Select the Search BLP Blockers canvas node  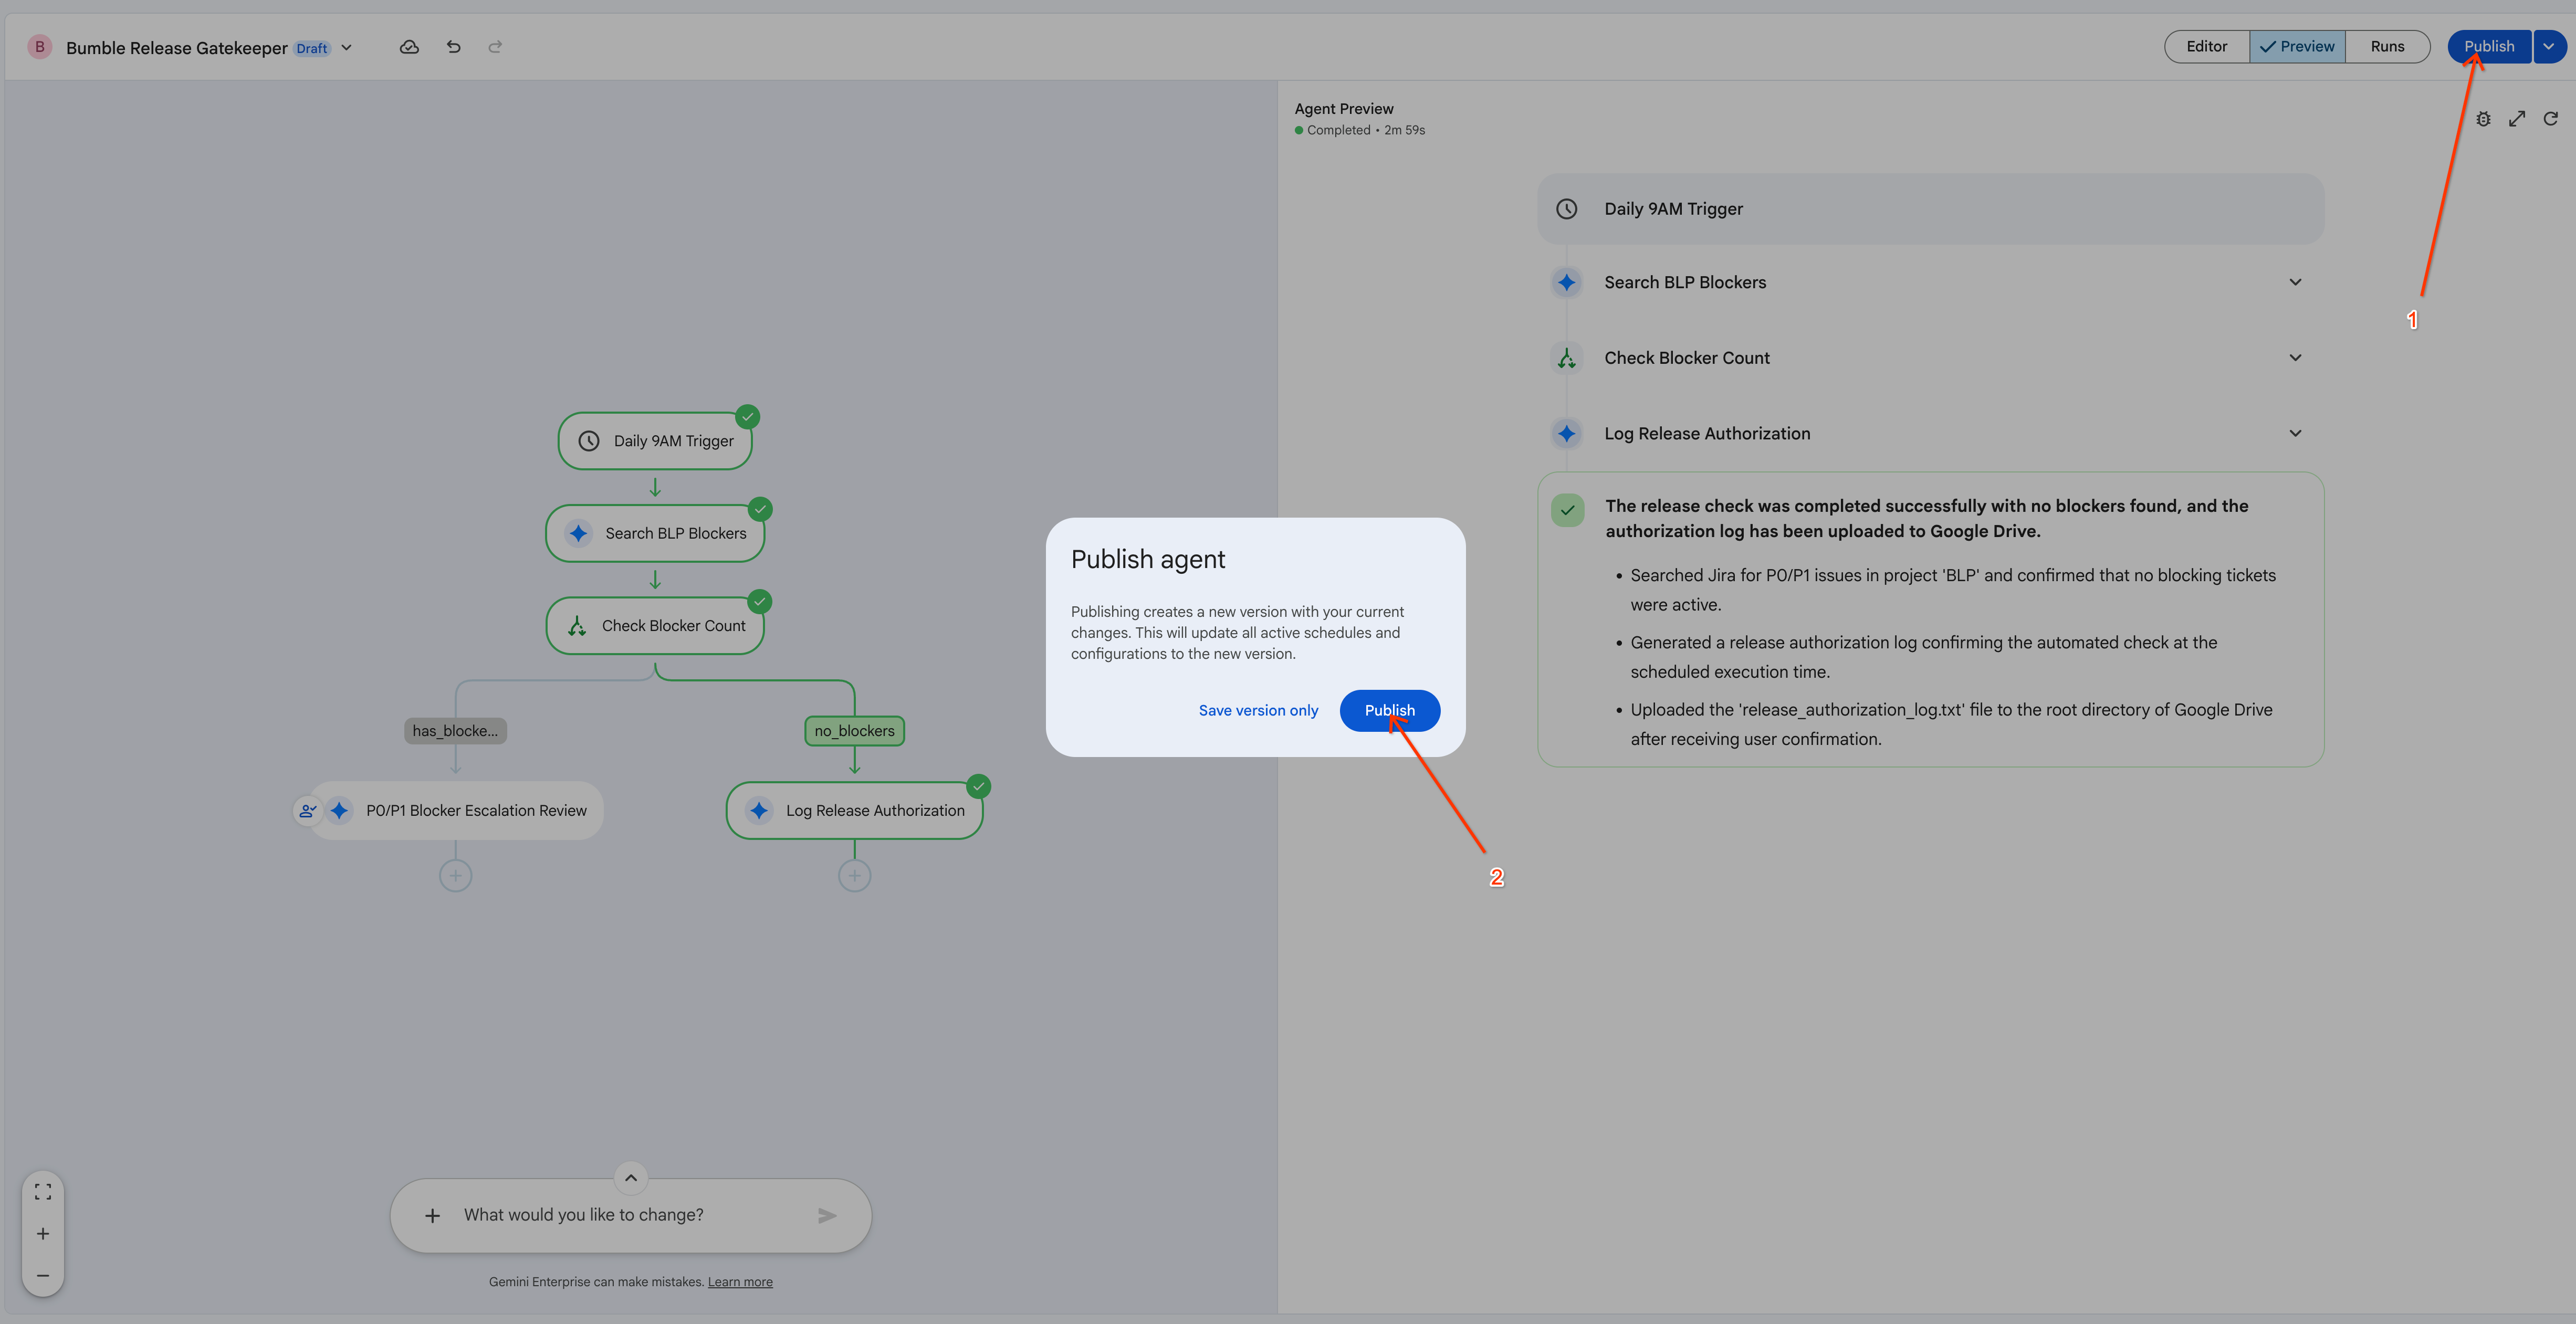655,533
